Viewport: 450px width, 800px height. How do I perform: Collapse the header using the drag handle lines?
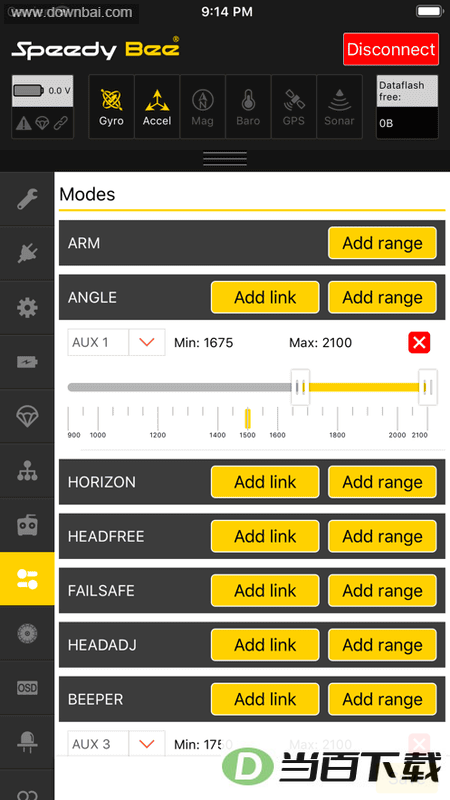pos(225,159)
